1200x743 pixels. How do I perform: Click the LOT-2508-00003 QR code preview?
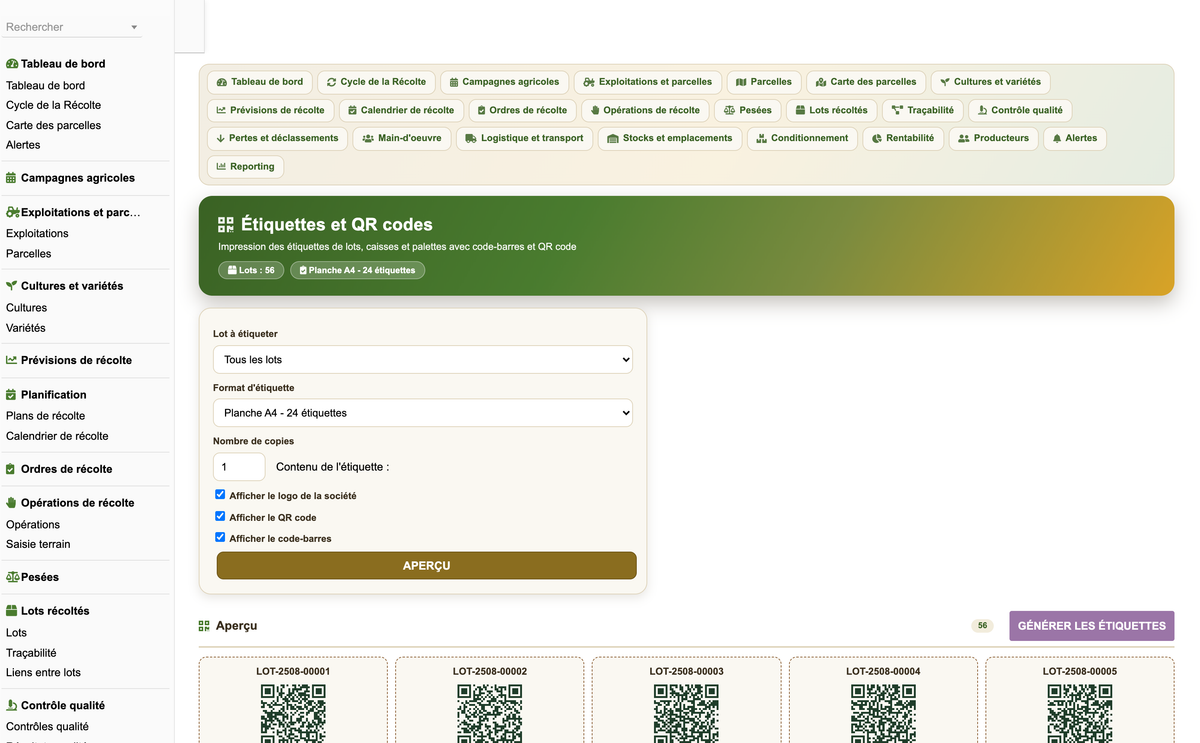687,713
